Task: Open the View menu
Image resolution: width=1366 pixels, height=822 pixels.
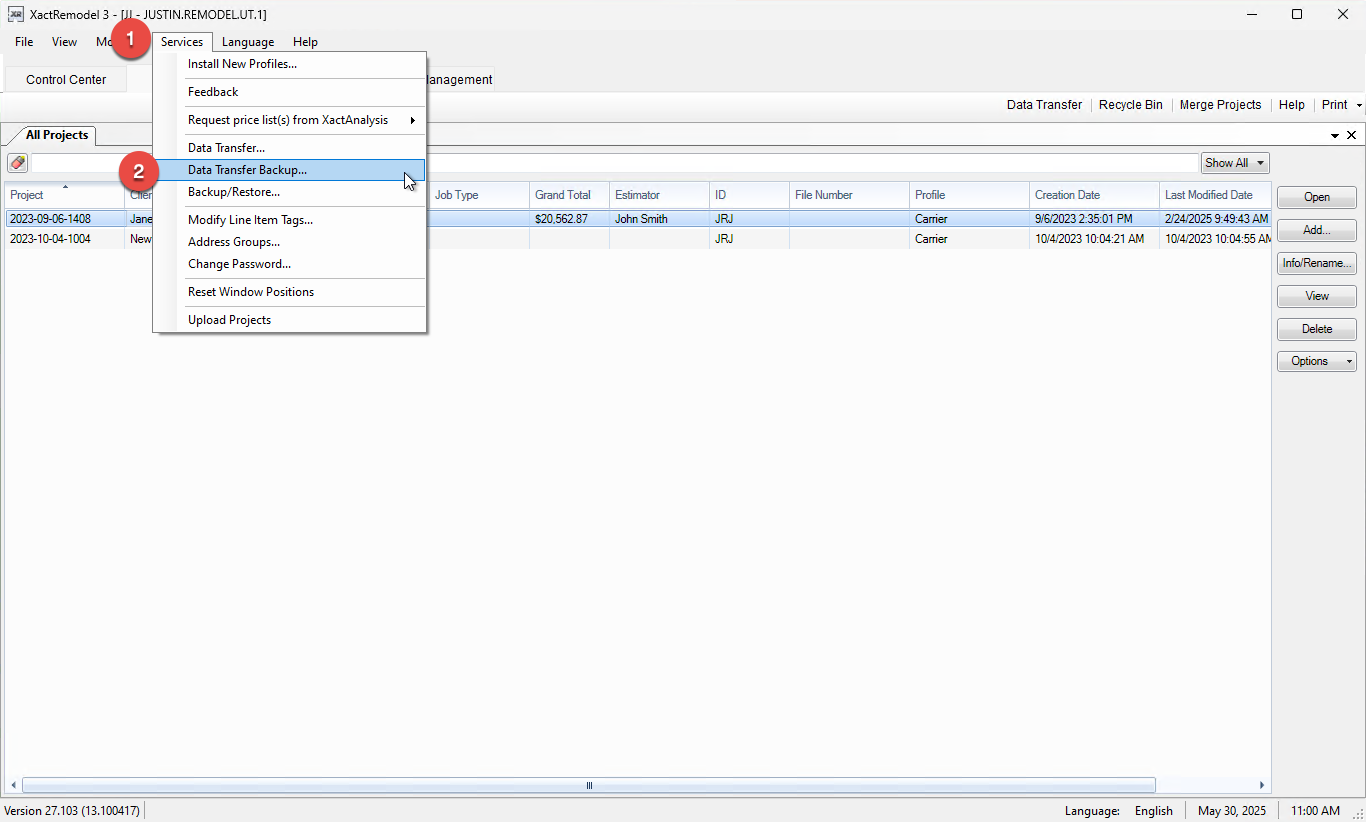Action: pos(65,42)
